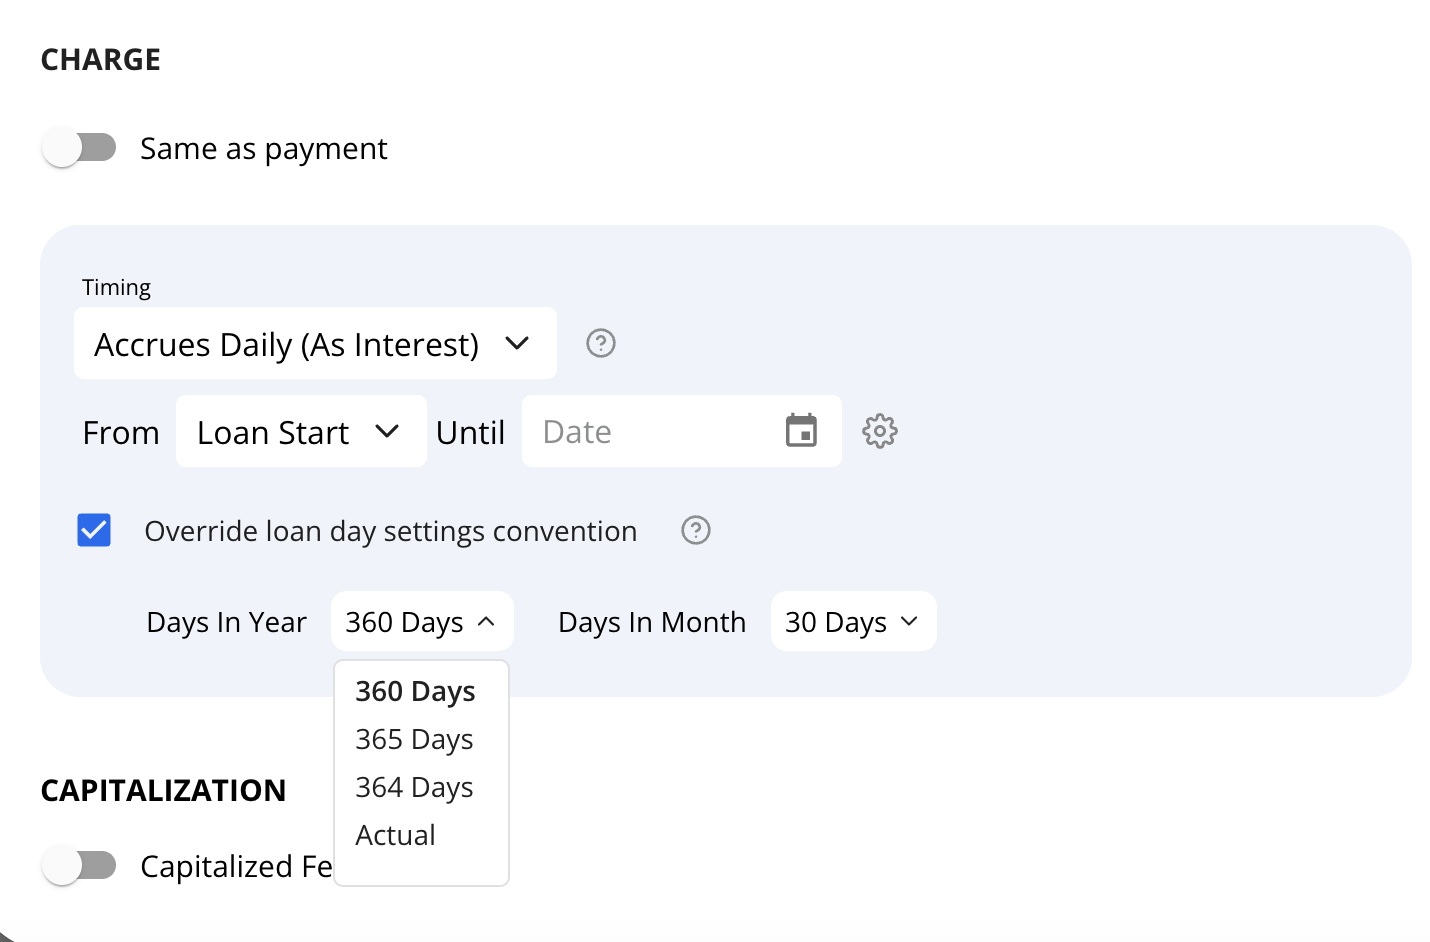This screenshot has height=942, width=1430.
Task: Enable the Capitalized Fee toggle
Action: click(x=79, y=865)
